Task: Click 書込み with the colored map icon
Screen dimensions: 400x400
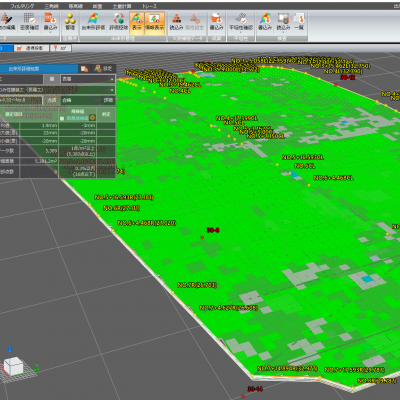Action: coord(265,22)
